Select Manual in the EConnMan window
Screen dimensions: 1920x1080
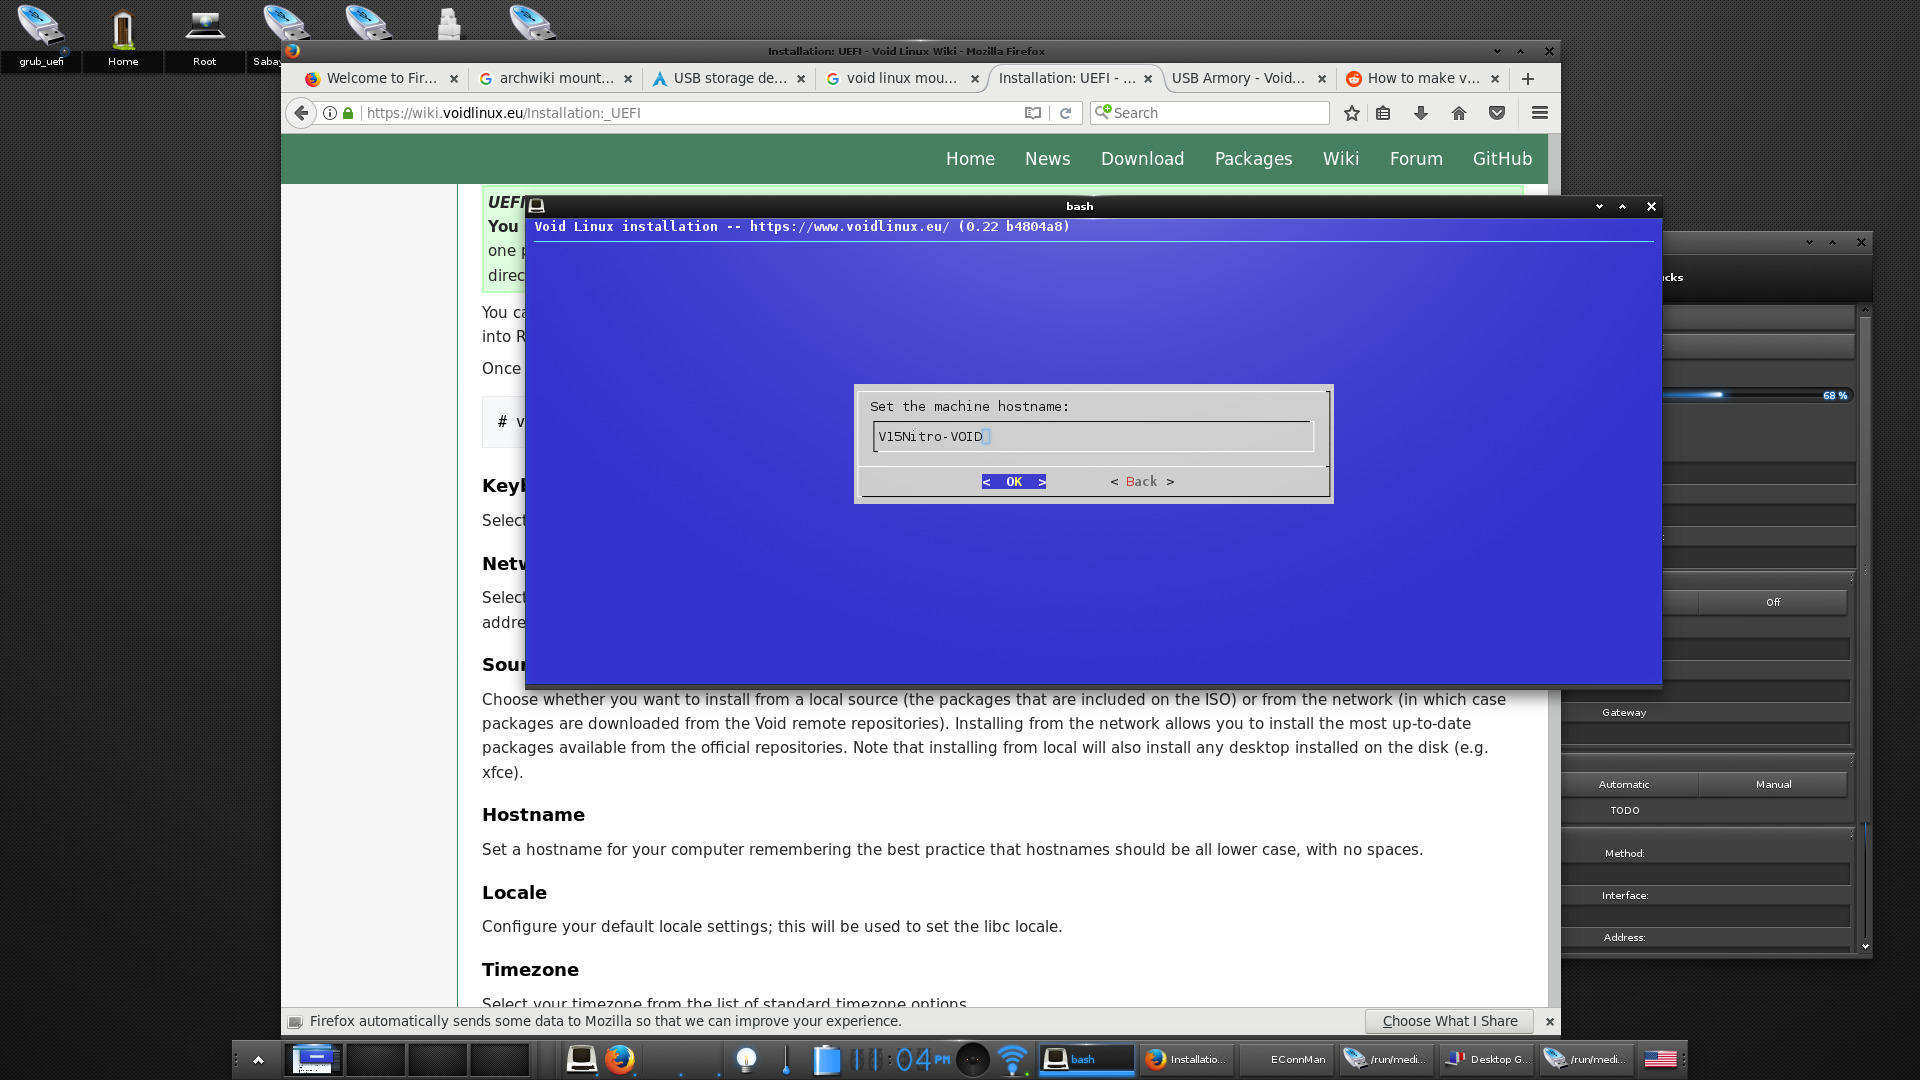point(1773,784)
